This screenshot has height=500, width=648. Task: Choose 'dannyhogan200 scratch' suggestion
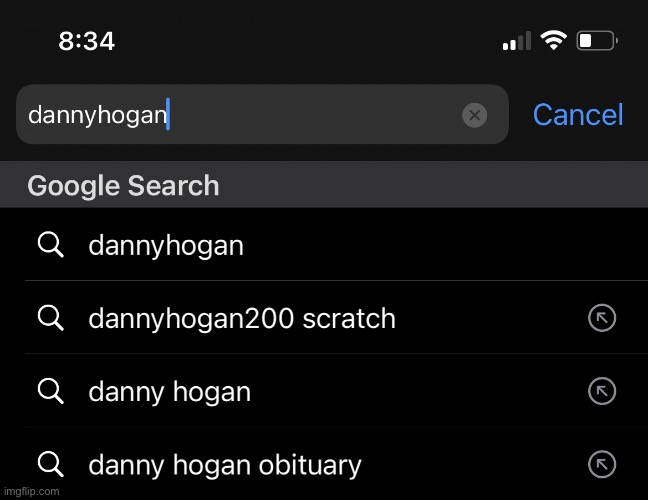[x=242, y=319]
